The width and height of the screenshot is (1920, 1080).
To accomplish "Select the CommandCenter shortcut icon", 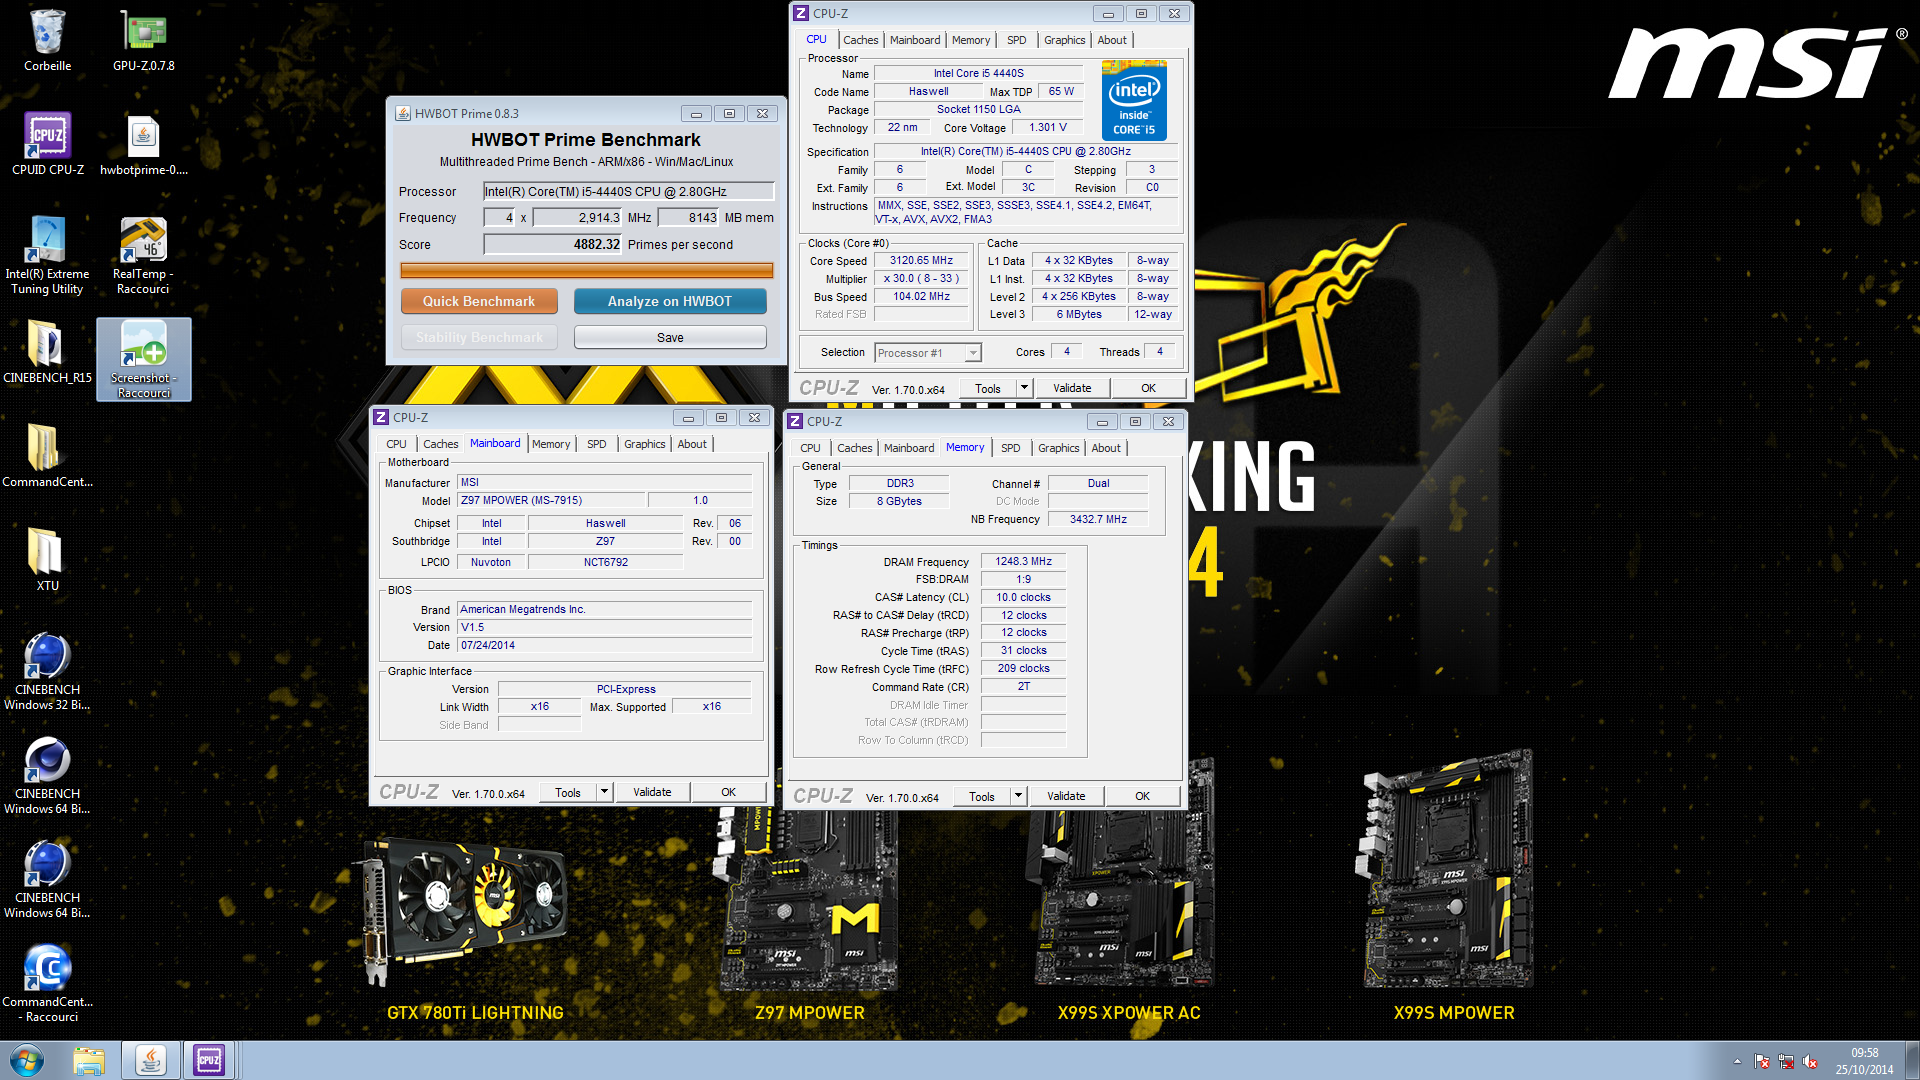I will click(x=47, y=983).
